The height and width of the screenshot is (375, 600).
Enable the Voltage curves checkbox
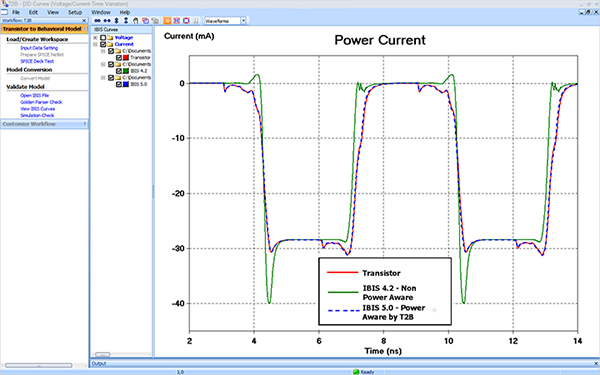point(103,38)
